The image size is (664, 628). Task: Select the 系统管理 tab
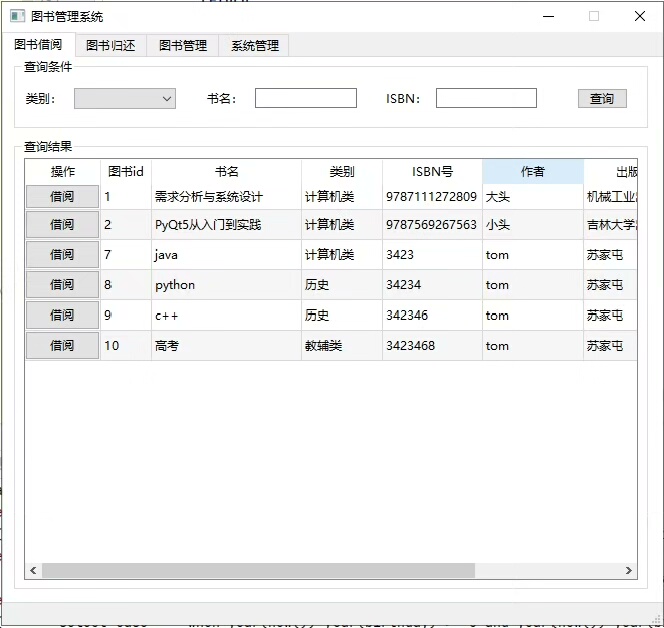255,45
